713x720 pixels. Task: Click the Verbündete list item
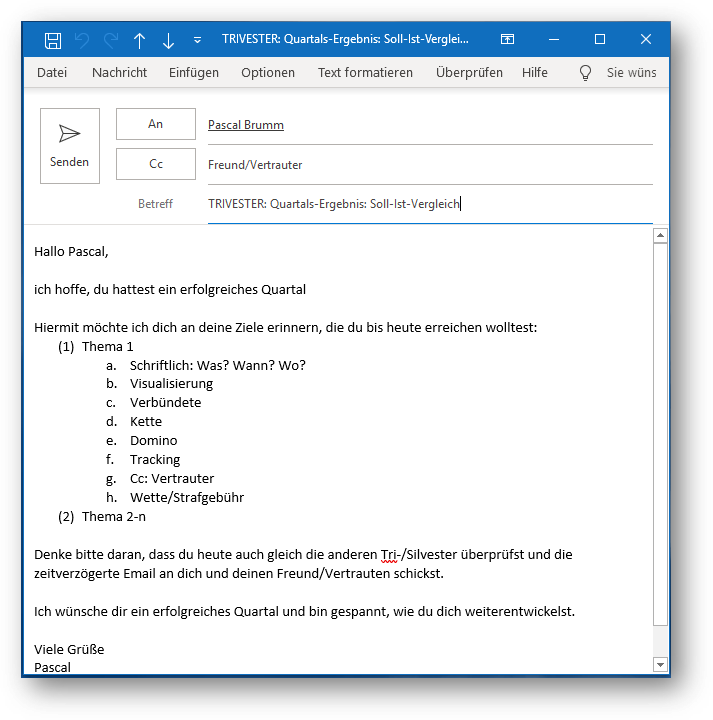point(165,403)
